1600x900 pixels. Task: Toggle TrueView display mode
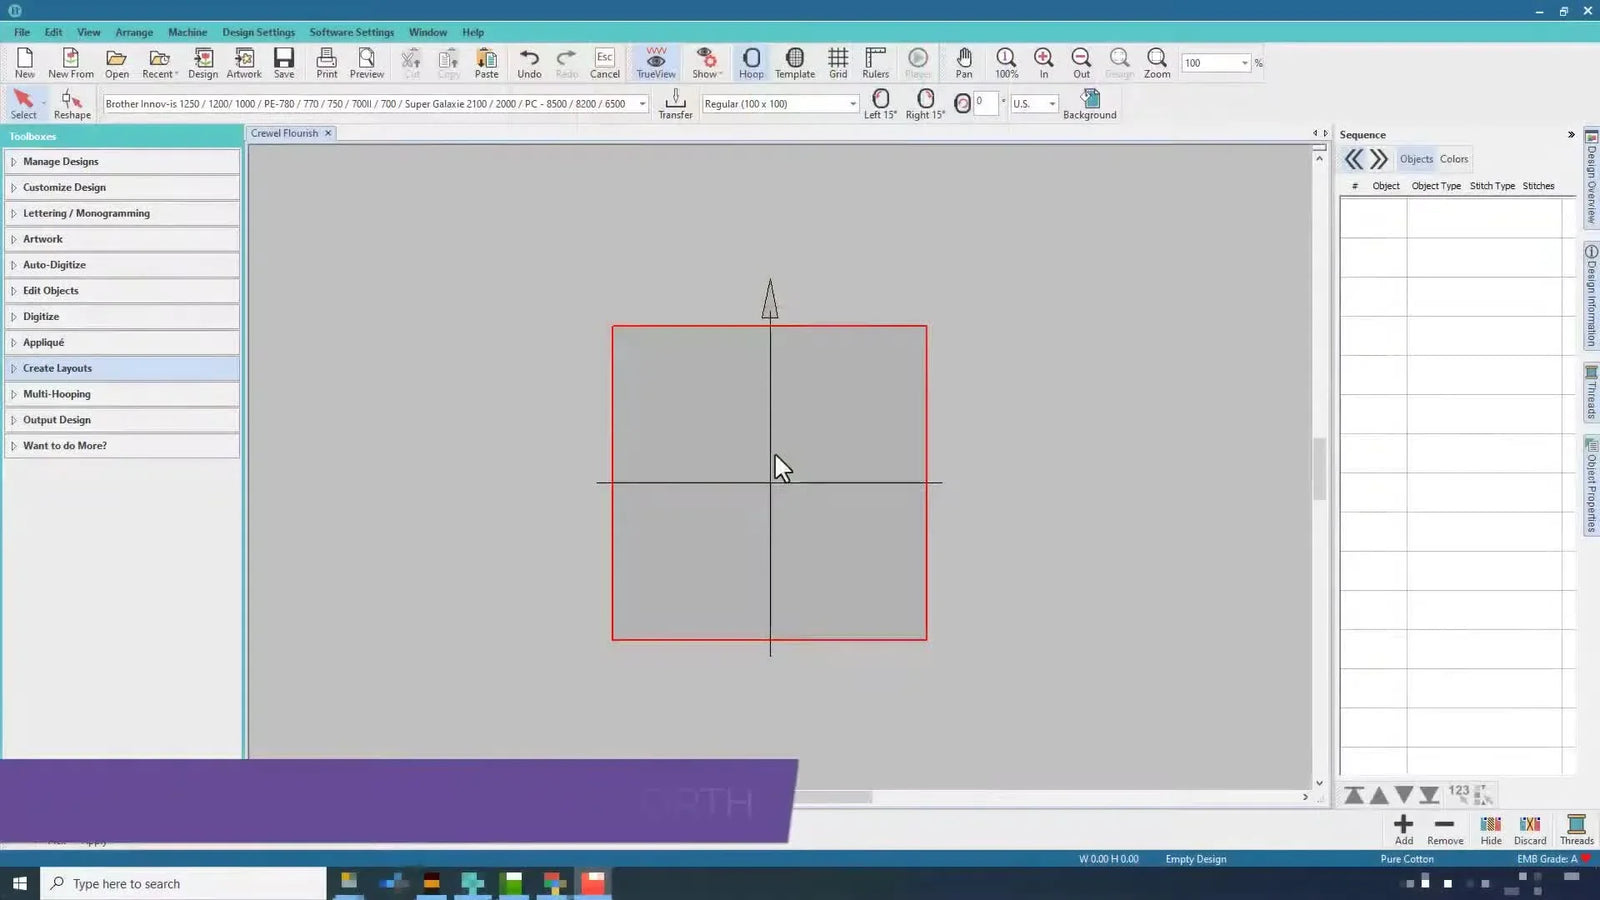click(x=655, y=62)
